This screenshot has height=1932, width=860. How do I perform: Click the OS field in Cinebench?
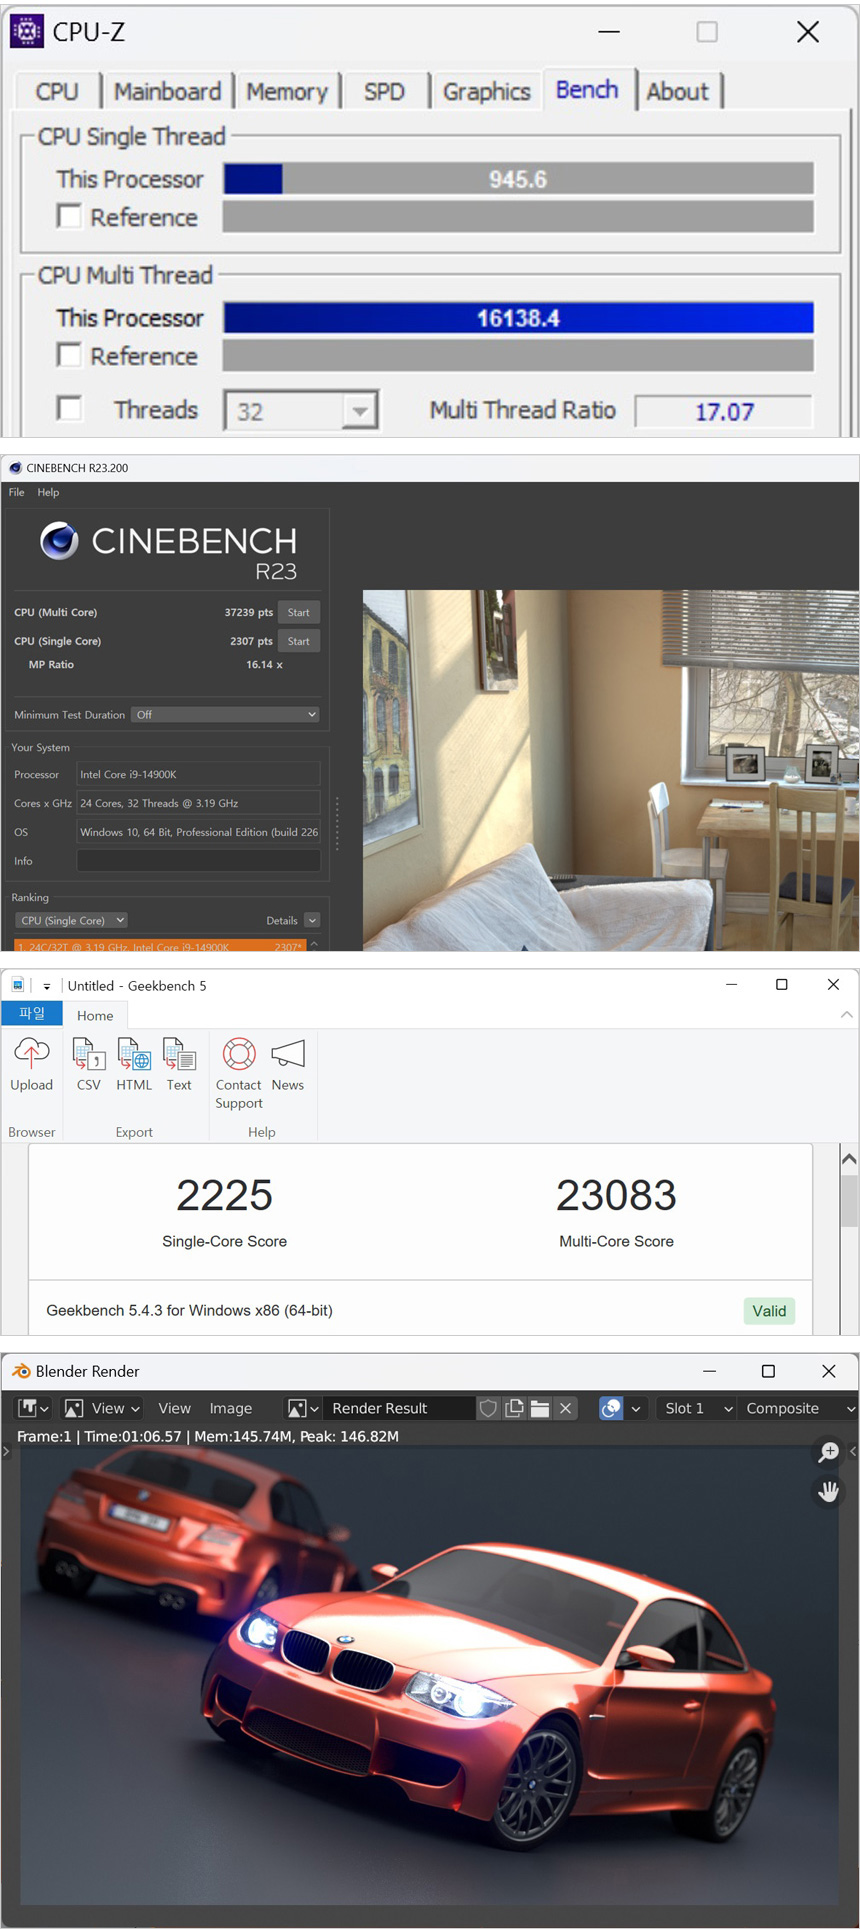[x=198, y=832]
